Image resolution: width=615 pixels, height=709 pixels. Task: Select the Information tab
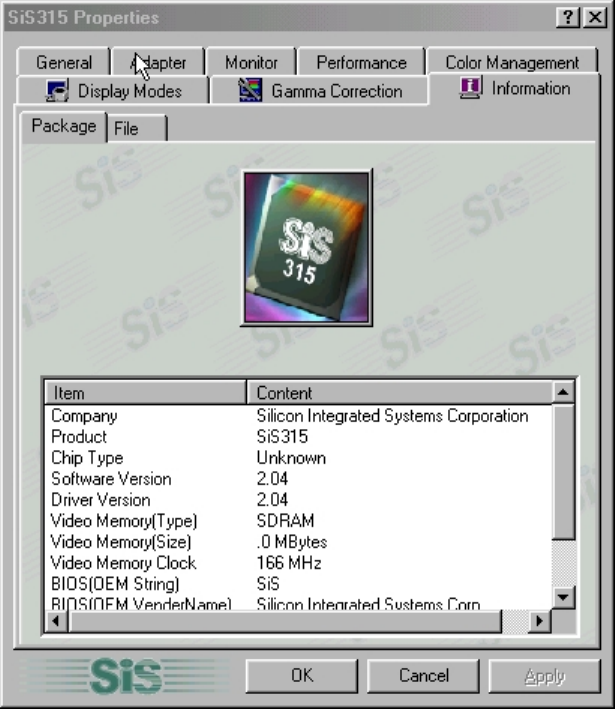[x=515, y=88]
